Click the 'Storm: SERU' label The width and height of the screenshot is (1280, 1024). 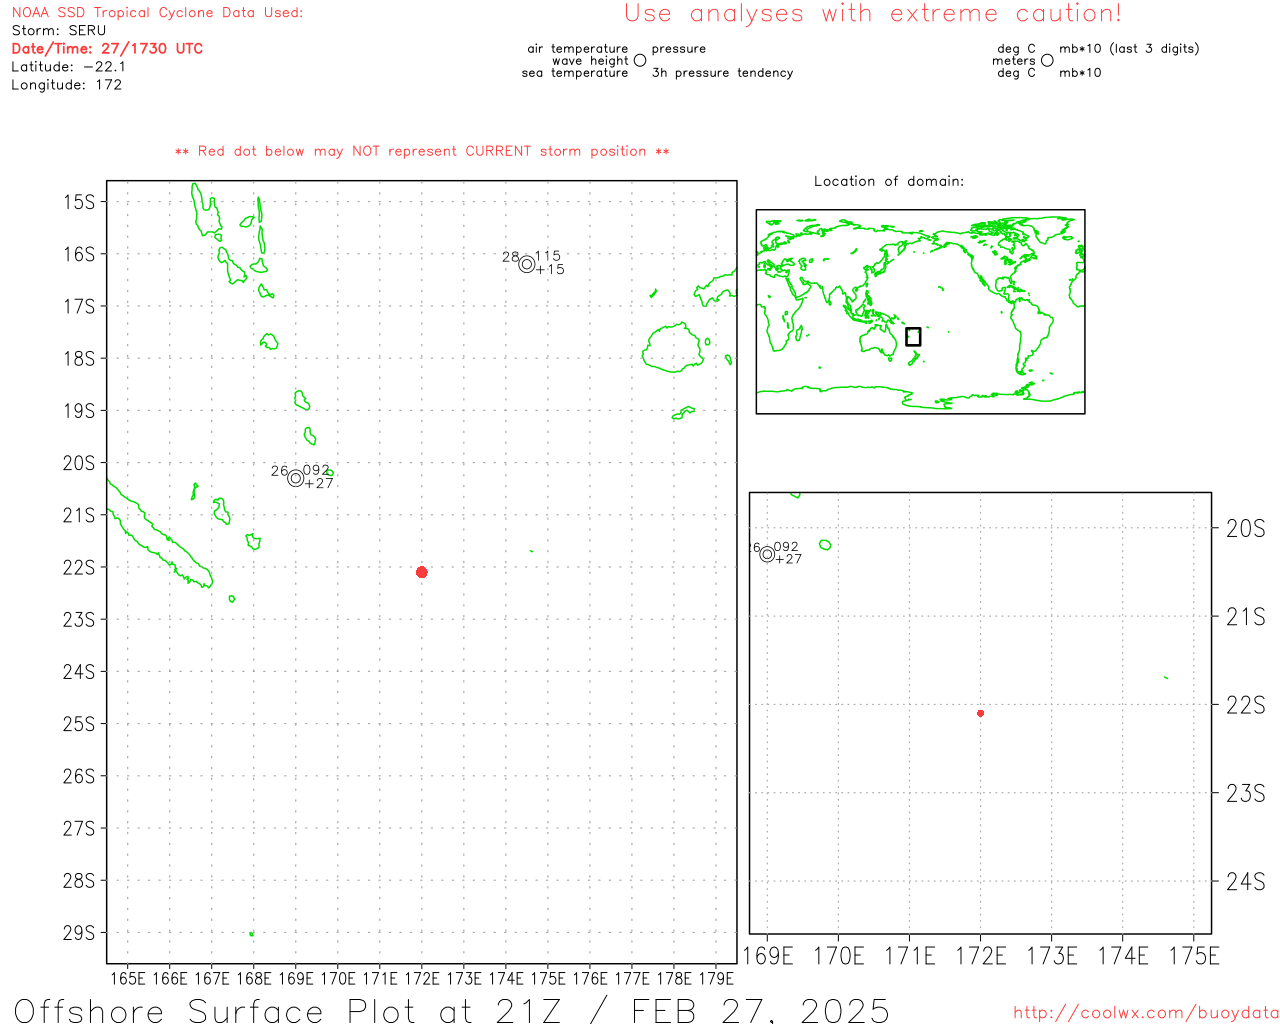pos(59,30)
